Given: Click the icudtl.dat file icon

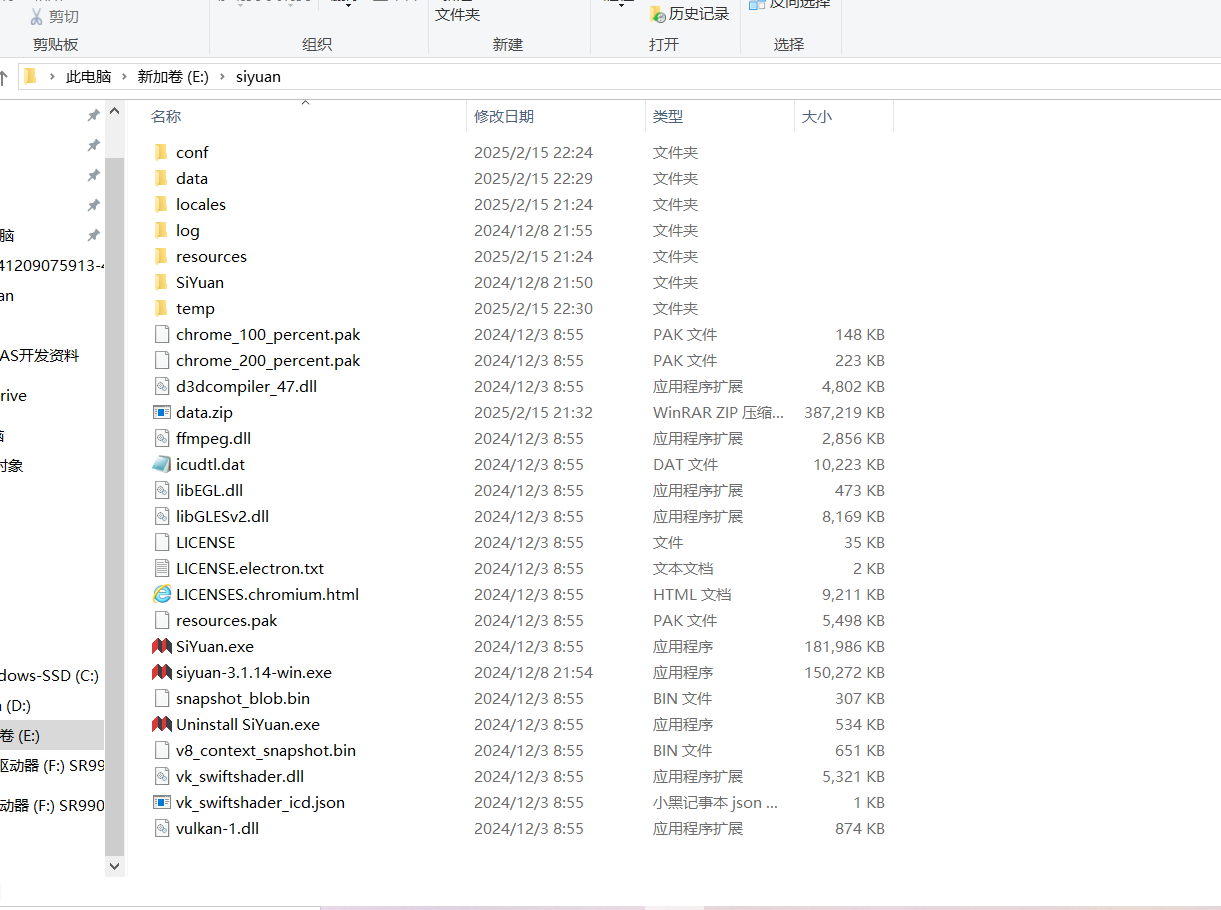Looking at the screenshot, I should 161,464.
